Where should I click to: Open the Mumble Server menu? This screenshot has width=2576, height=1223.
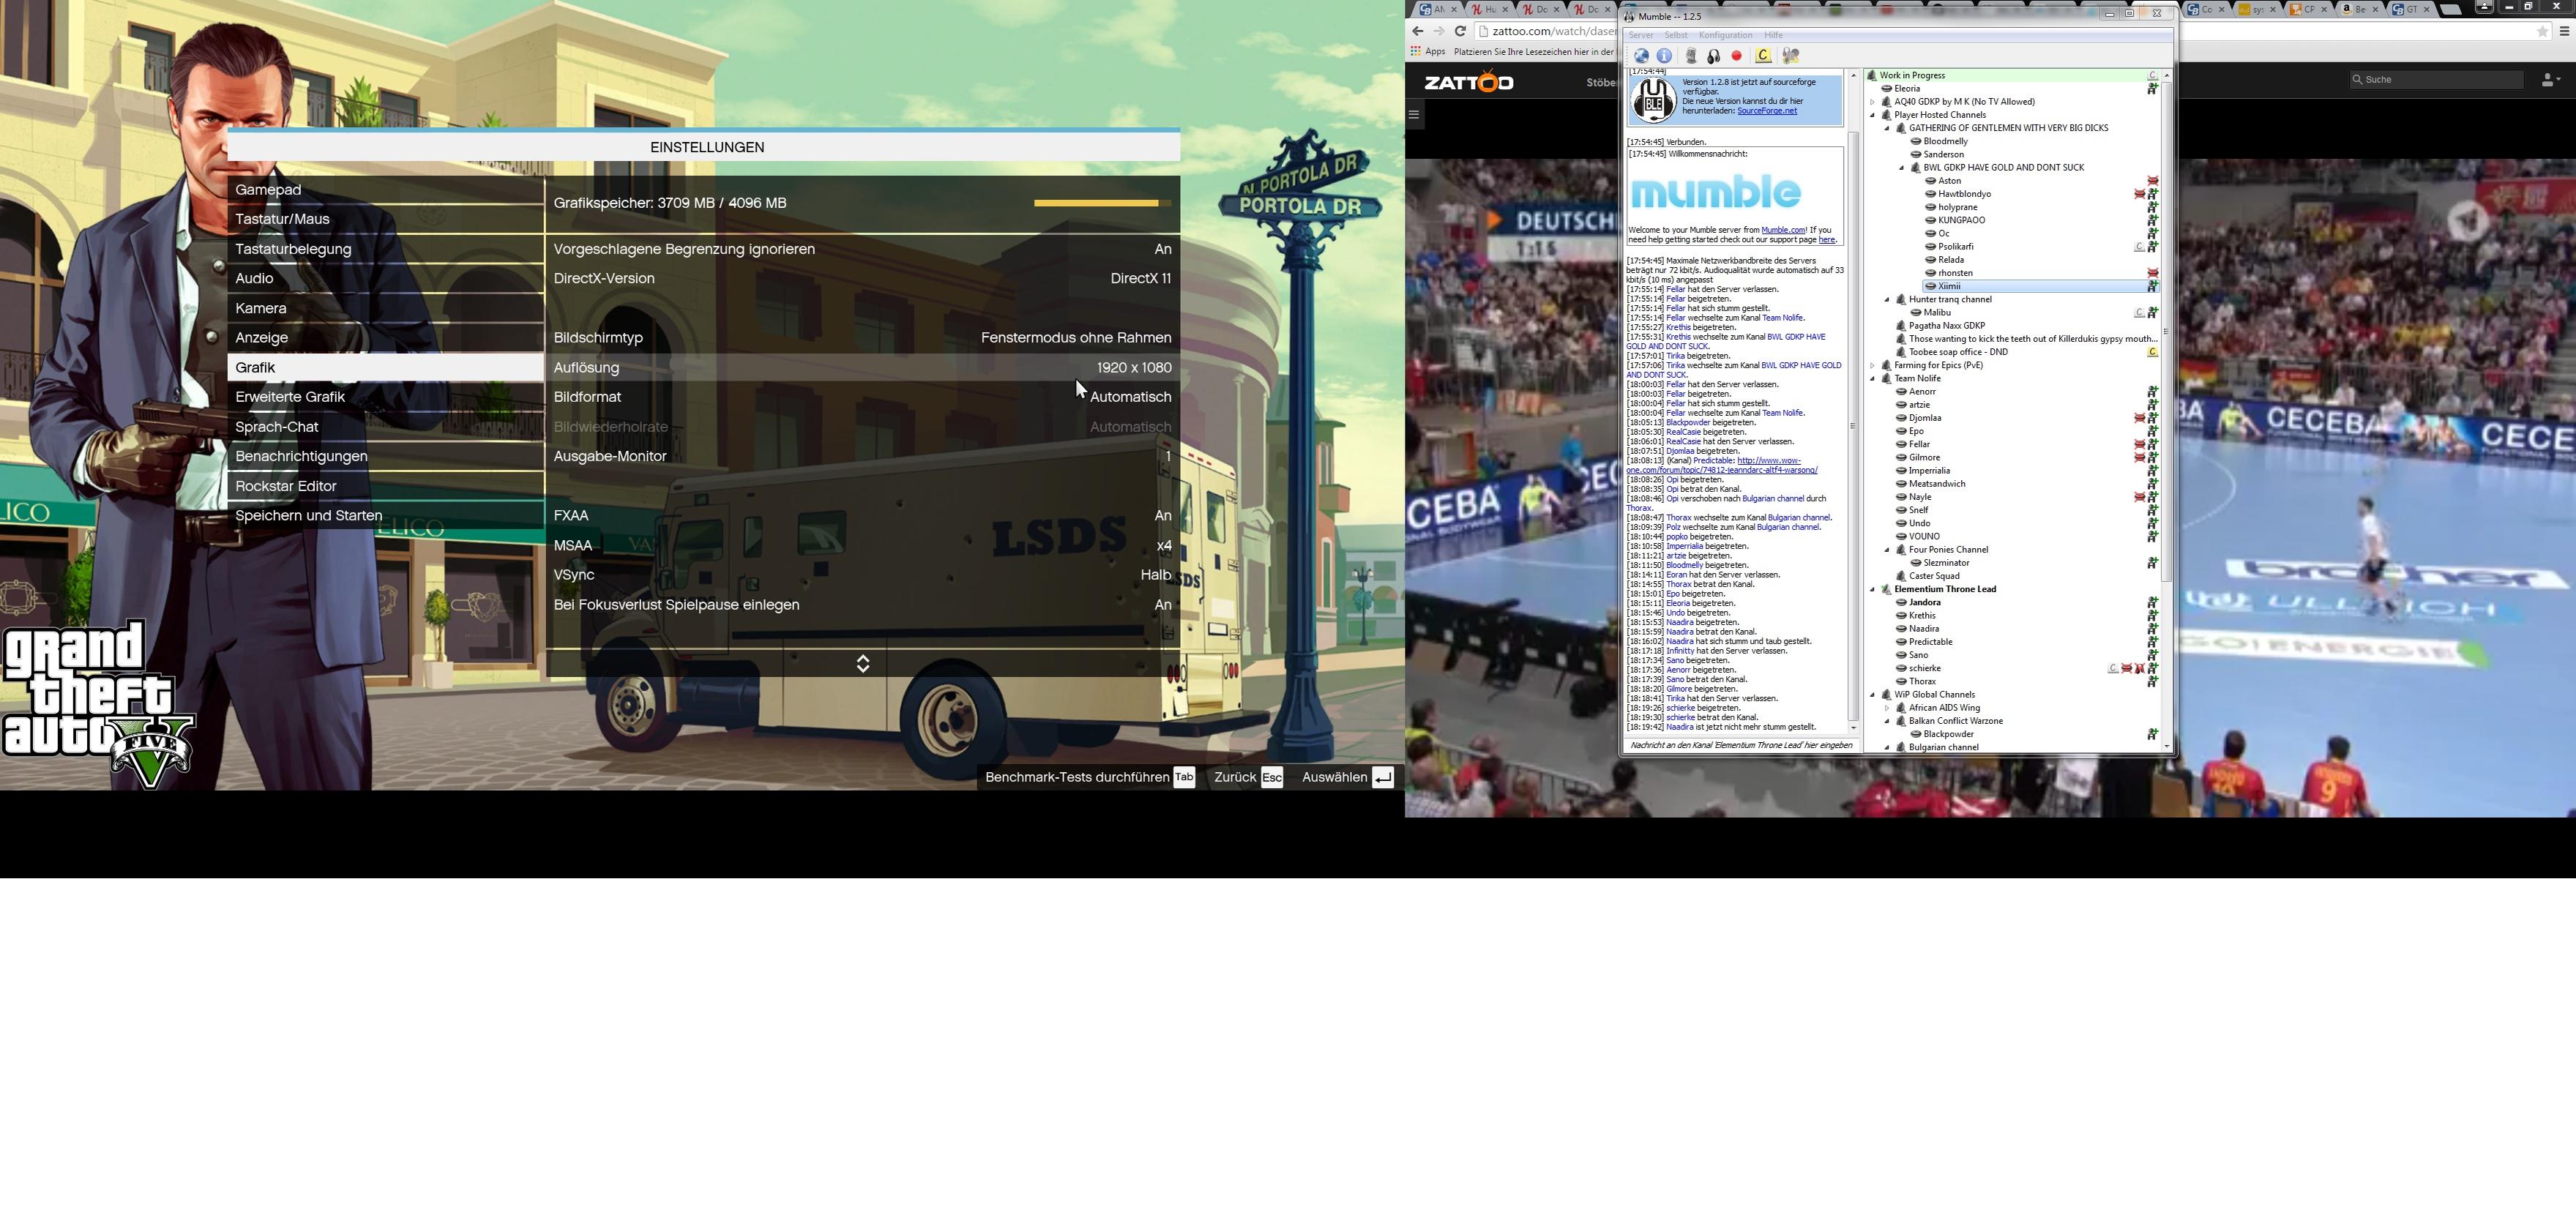[1641, 35]
